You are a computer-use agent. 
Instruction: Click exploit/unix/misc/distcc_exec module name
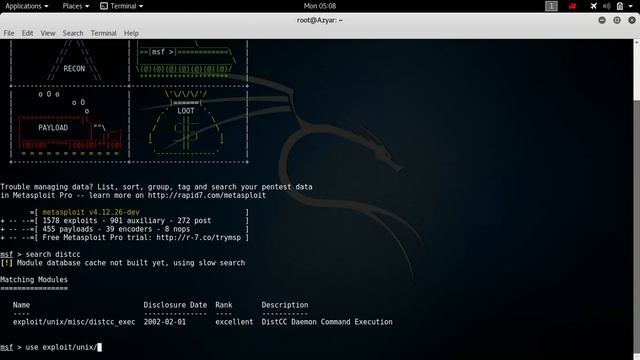74,322
